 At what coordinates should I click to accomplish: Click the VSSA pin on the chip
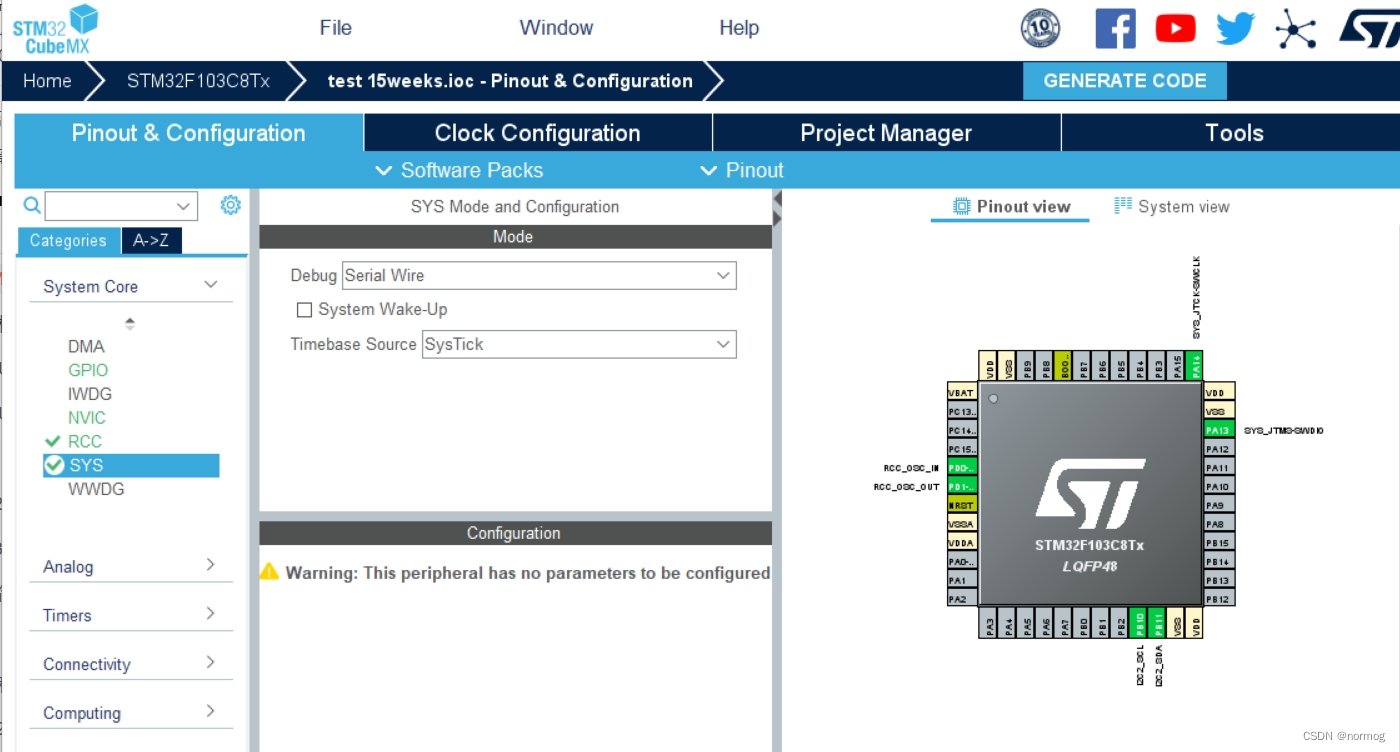[x=962, y=524]
